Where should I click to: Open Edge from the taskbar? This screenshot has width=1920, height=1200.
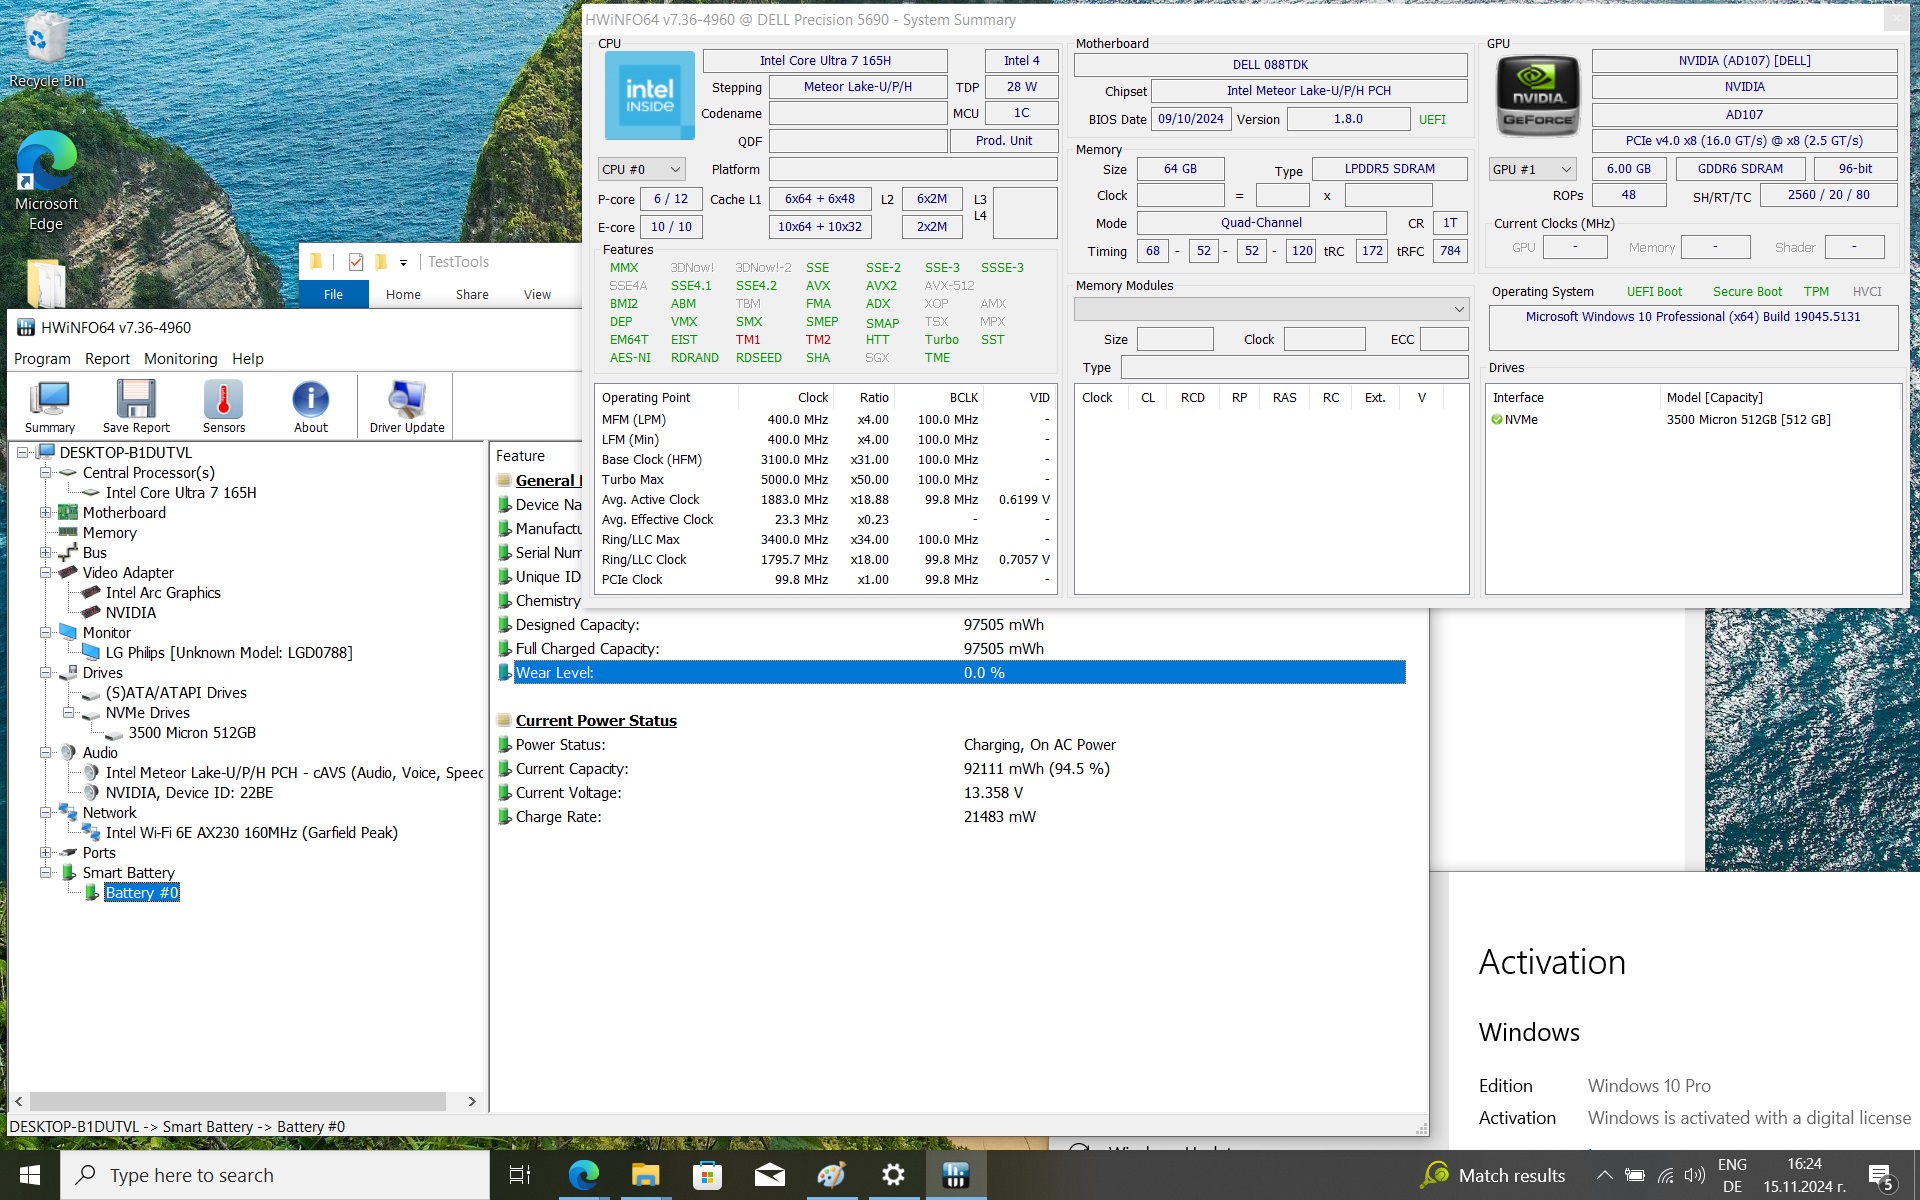(x=583, y=1175)
